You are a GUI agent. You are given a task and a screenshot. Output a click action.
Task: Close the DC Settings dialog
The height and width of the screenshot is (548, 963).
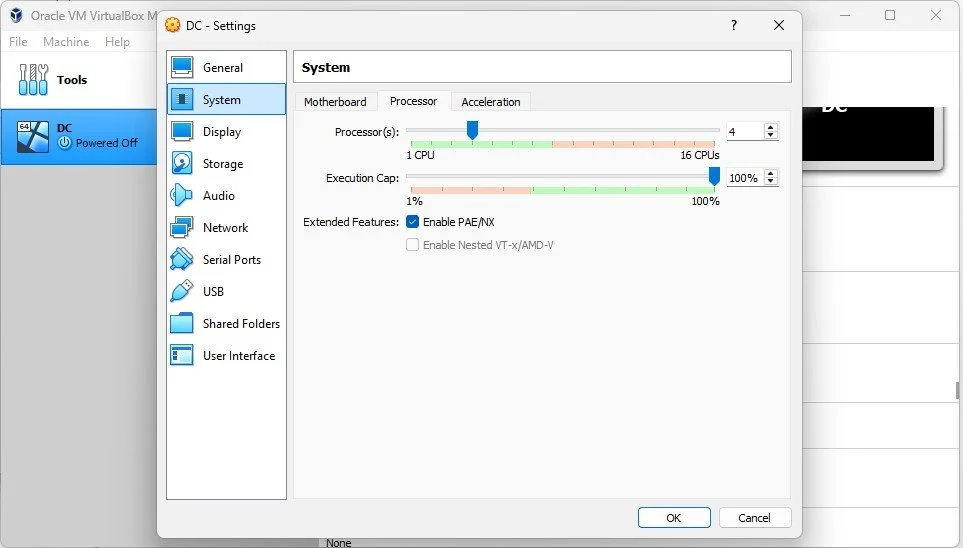click(779, 25)
